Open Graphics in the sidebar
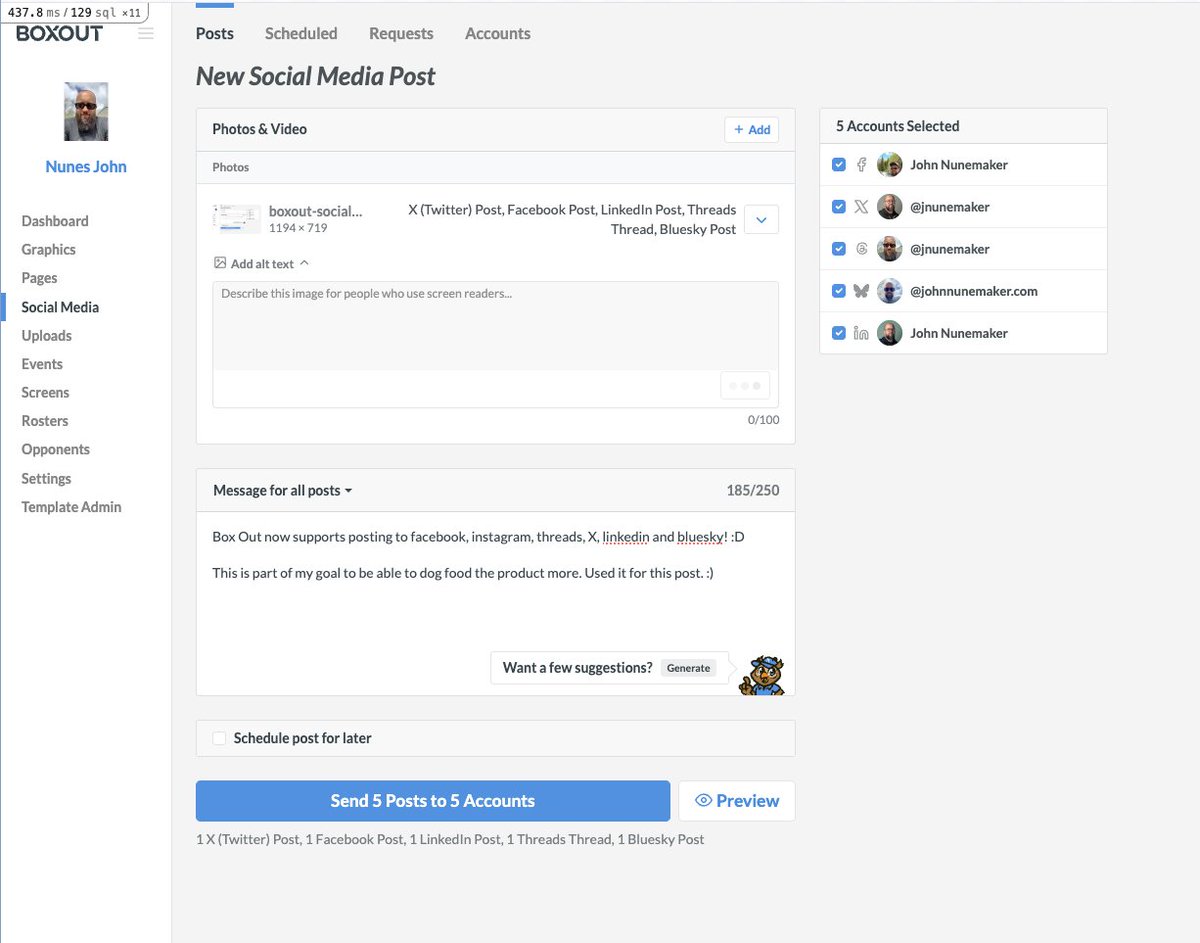Viewport: 1200px width, 943px height. 49,250
